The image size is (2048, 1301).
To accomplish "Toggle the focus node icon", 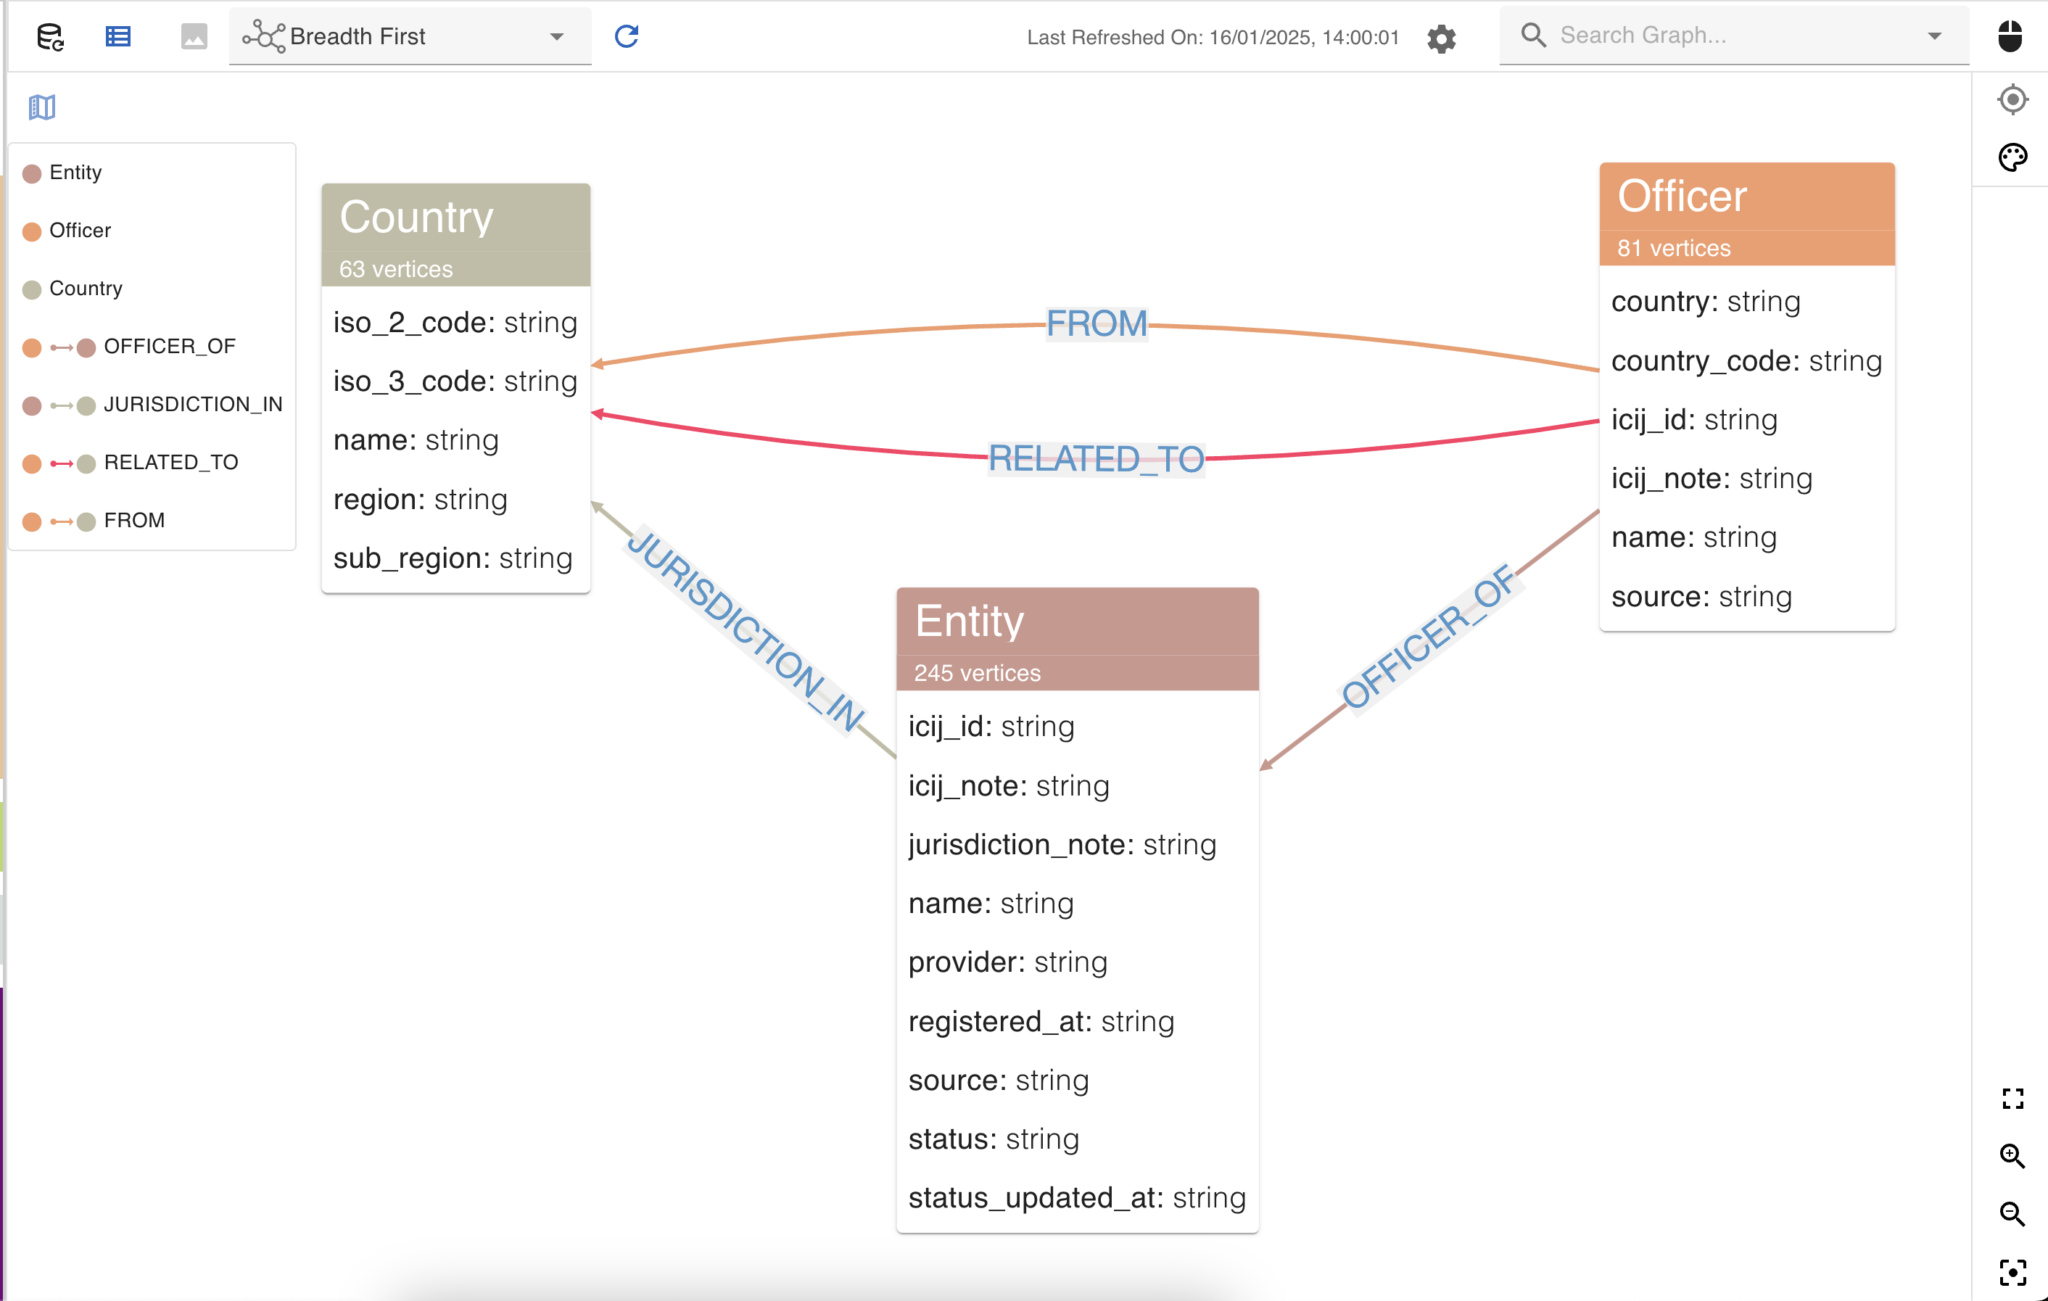I will tap(2012, 1272).
